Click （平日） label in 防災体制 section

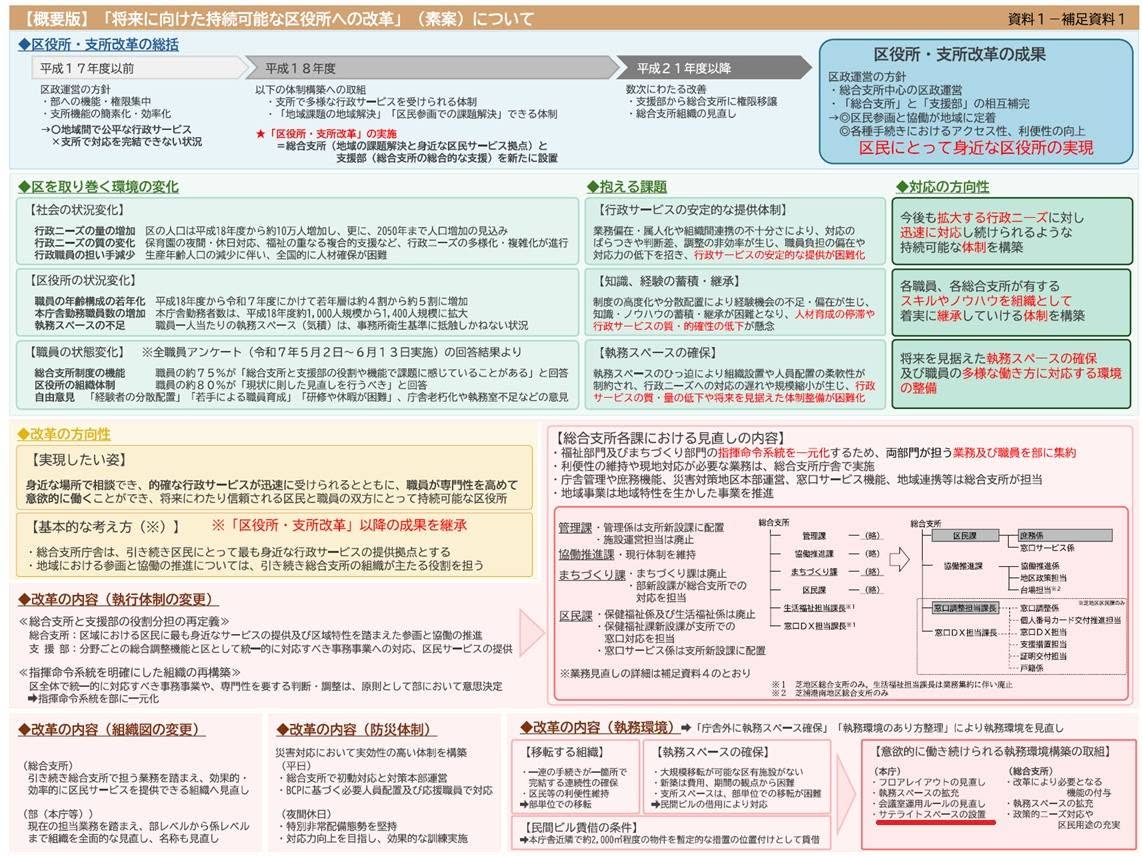pyautogui.click(x=295, y=766)
